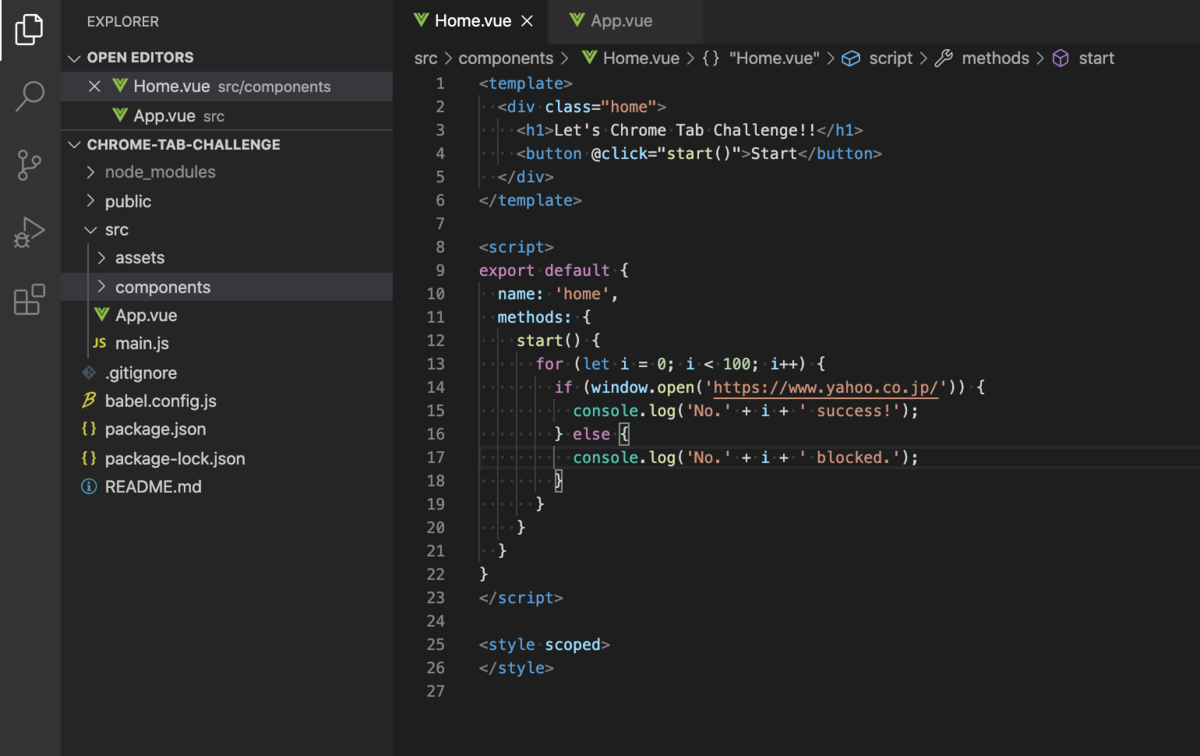The height and width of the screenshot is (756, 1200).
Task: Click the 'style scoped' tag on line 25
Action: [544, 644]
